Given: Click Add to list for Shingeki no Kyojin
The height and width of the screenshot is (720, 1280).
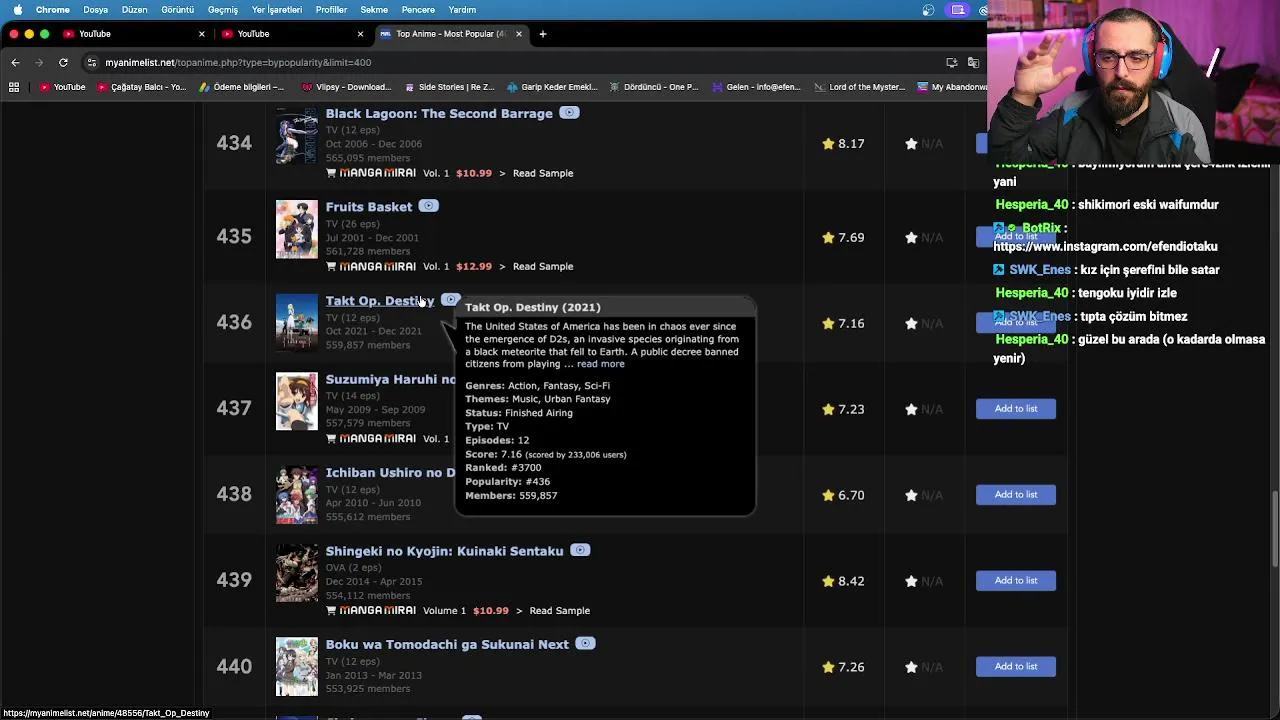Looking at the screenshot, I should (1016, 581).
